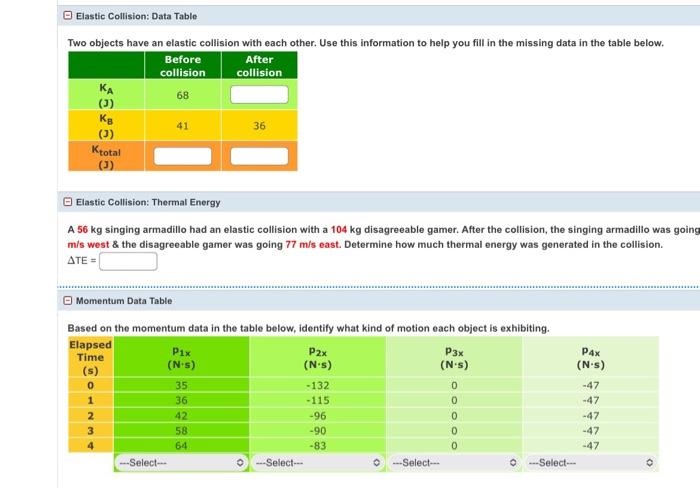The image size is (700, 488).
Task: Click the p4x value -47 at time 0
Action: point(591,385)
